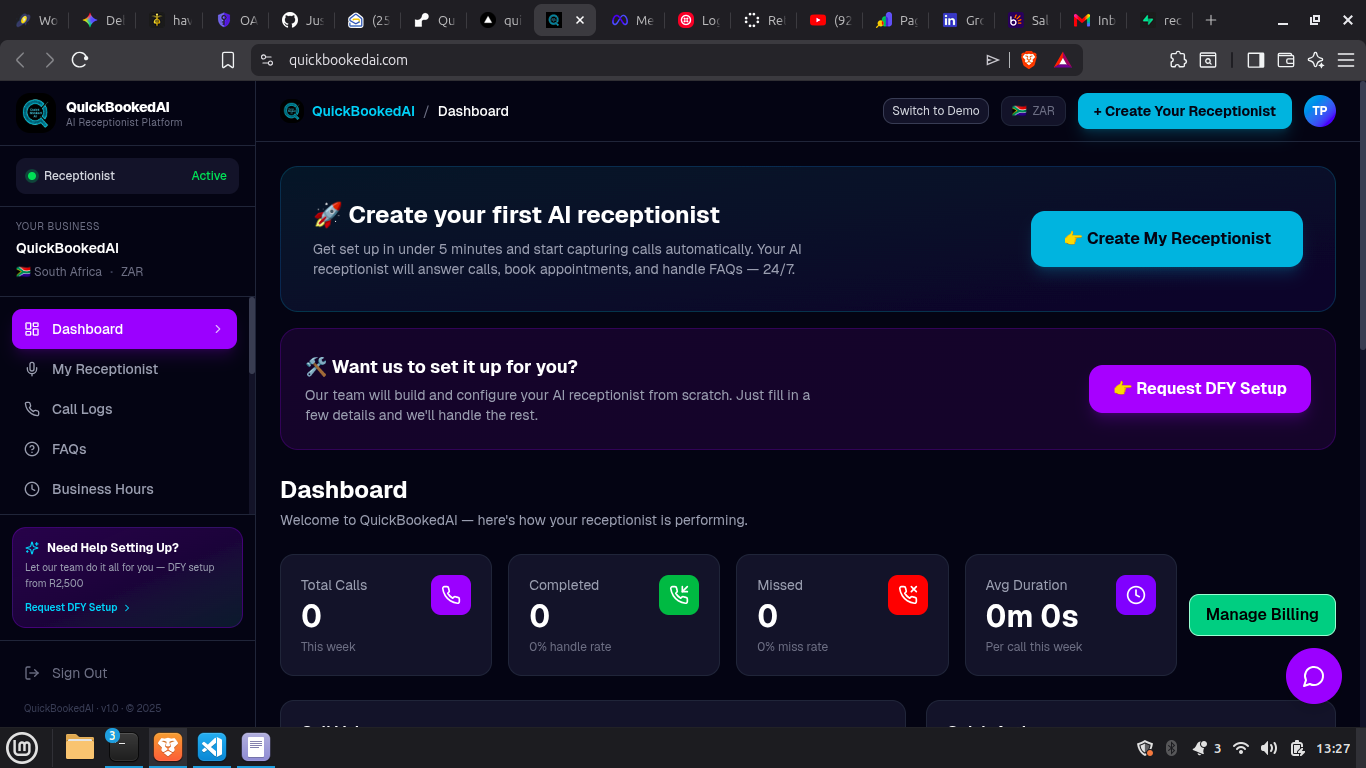
Task: Open the Brave Shields icon
Action: pyautogui.click(x=1029, y=60)
